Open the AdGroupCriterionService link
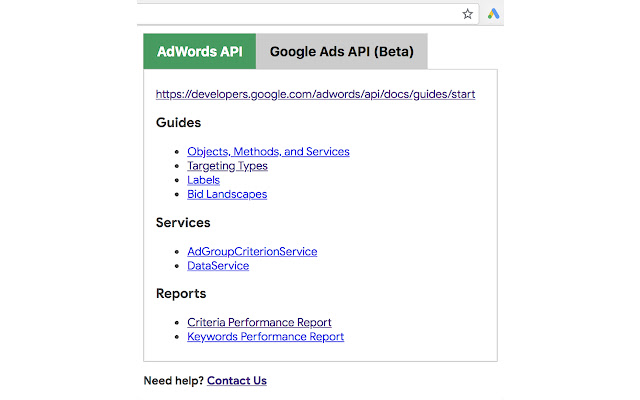The height and width of the screenshot is (400, 640). point(252,252)
